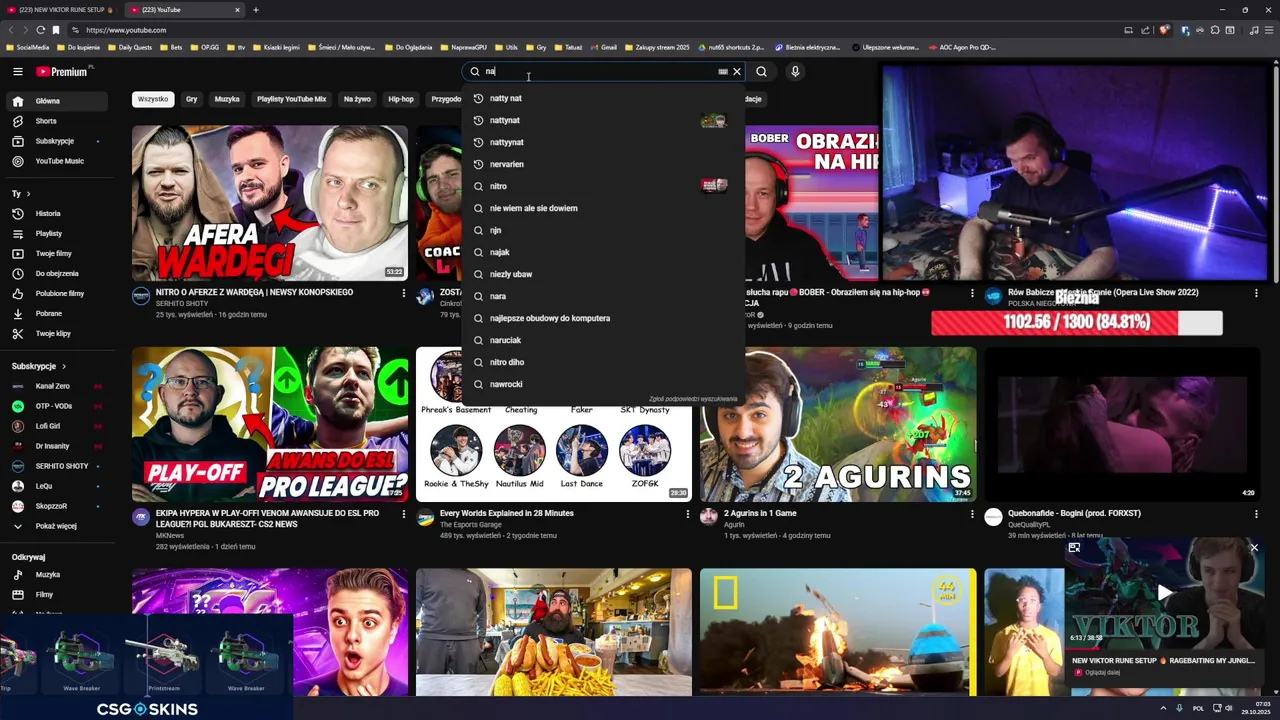Open Playlisty in the sidebar
The width and height of the screenshot is (1280, 720).
[58, 233]
